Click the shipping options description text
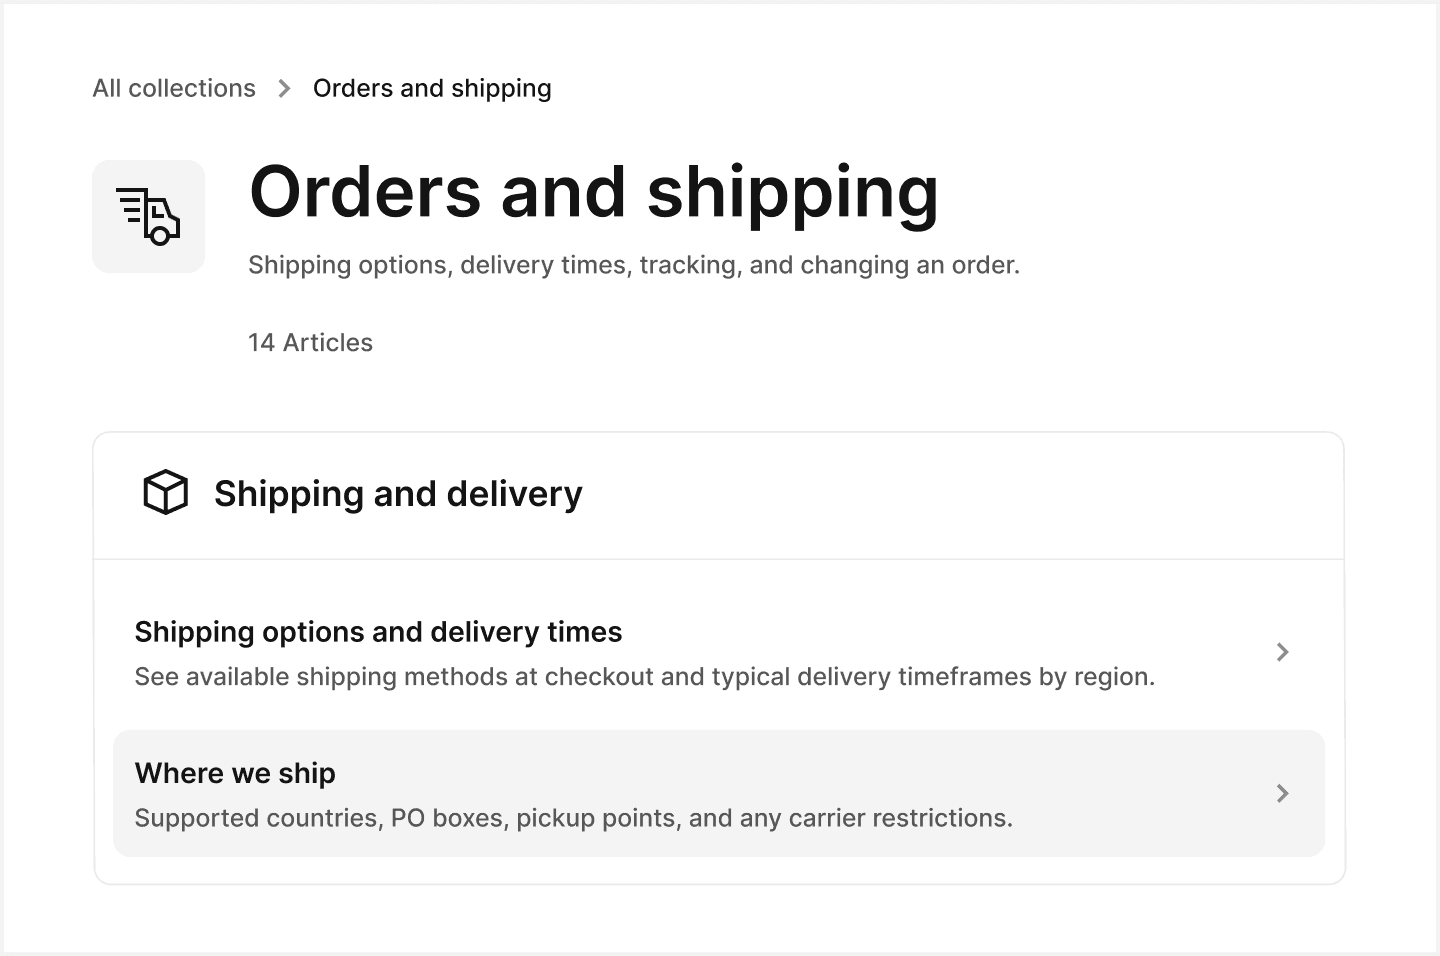The width and height of the screenshot is (1440, 956). tap(644, 676)
